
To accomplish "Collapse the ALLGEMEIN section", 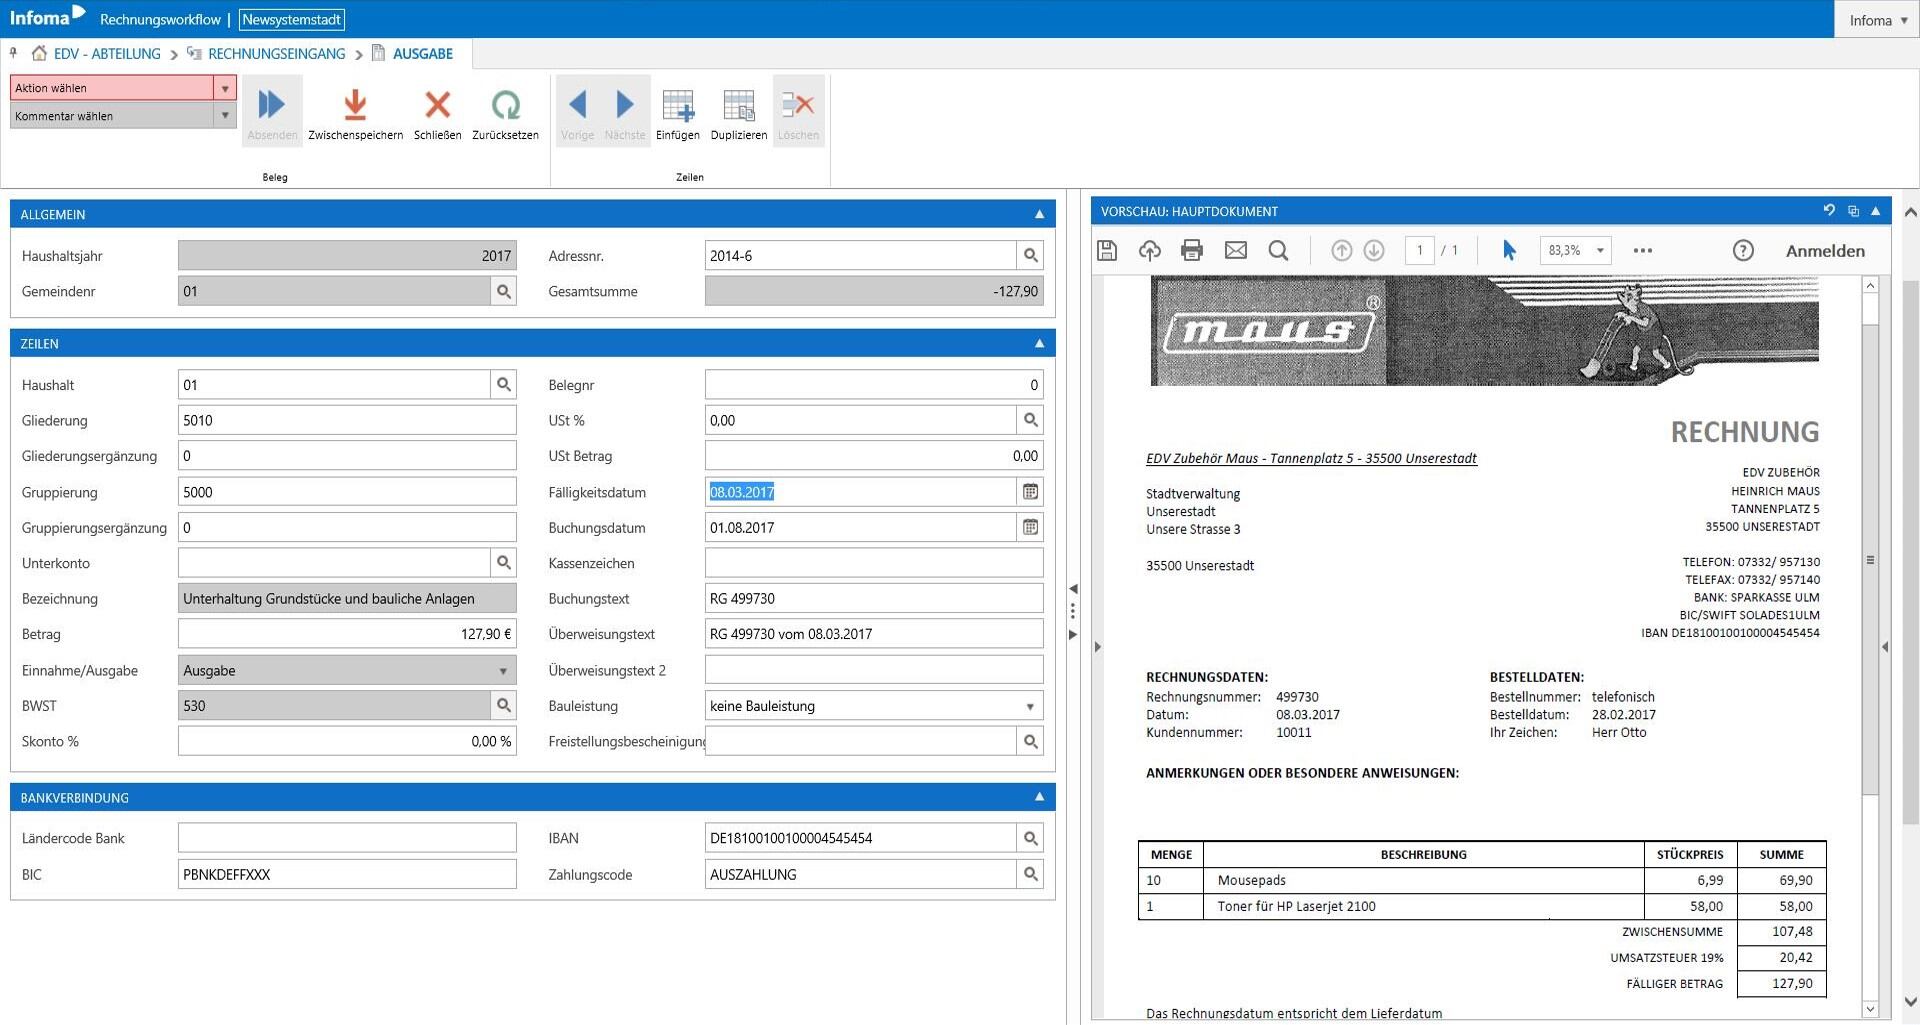I will tap(1039, 214).
